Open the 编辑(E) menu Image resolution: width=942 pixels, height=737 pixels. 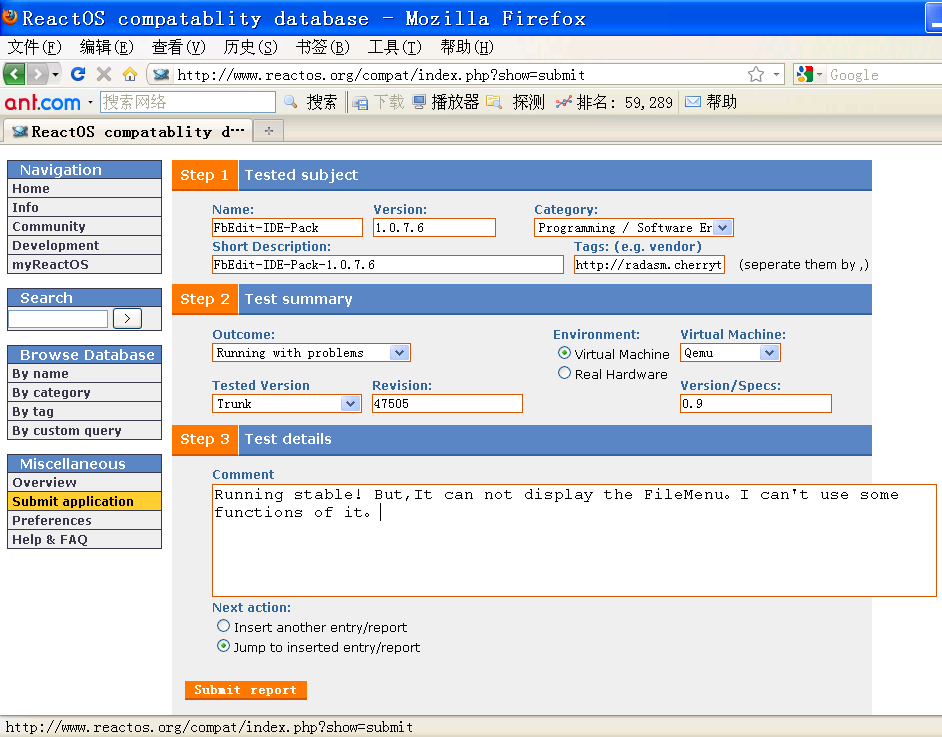click(106, 47)
